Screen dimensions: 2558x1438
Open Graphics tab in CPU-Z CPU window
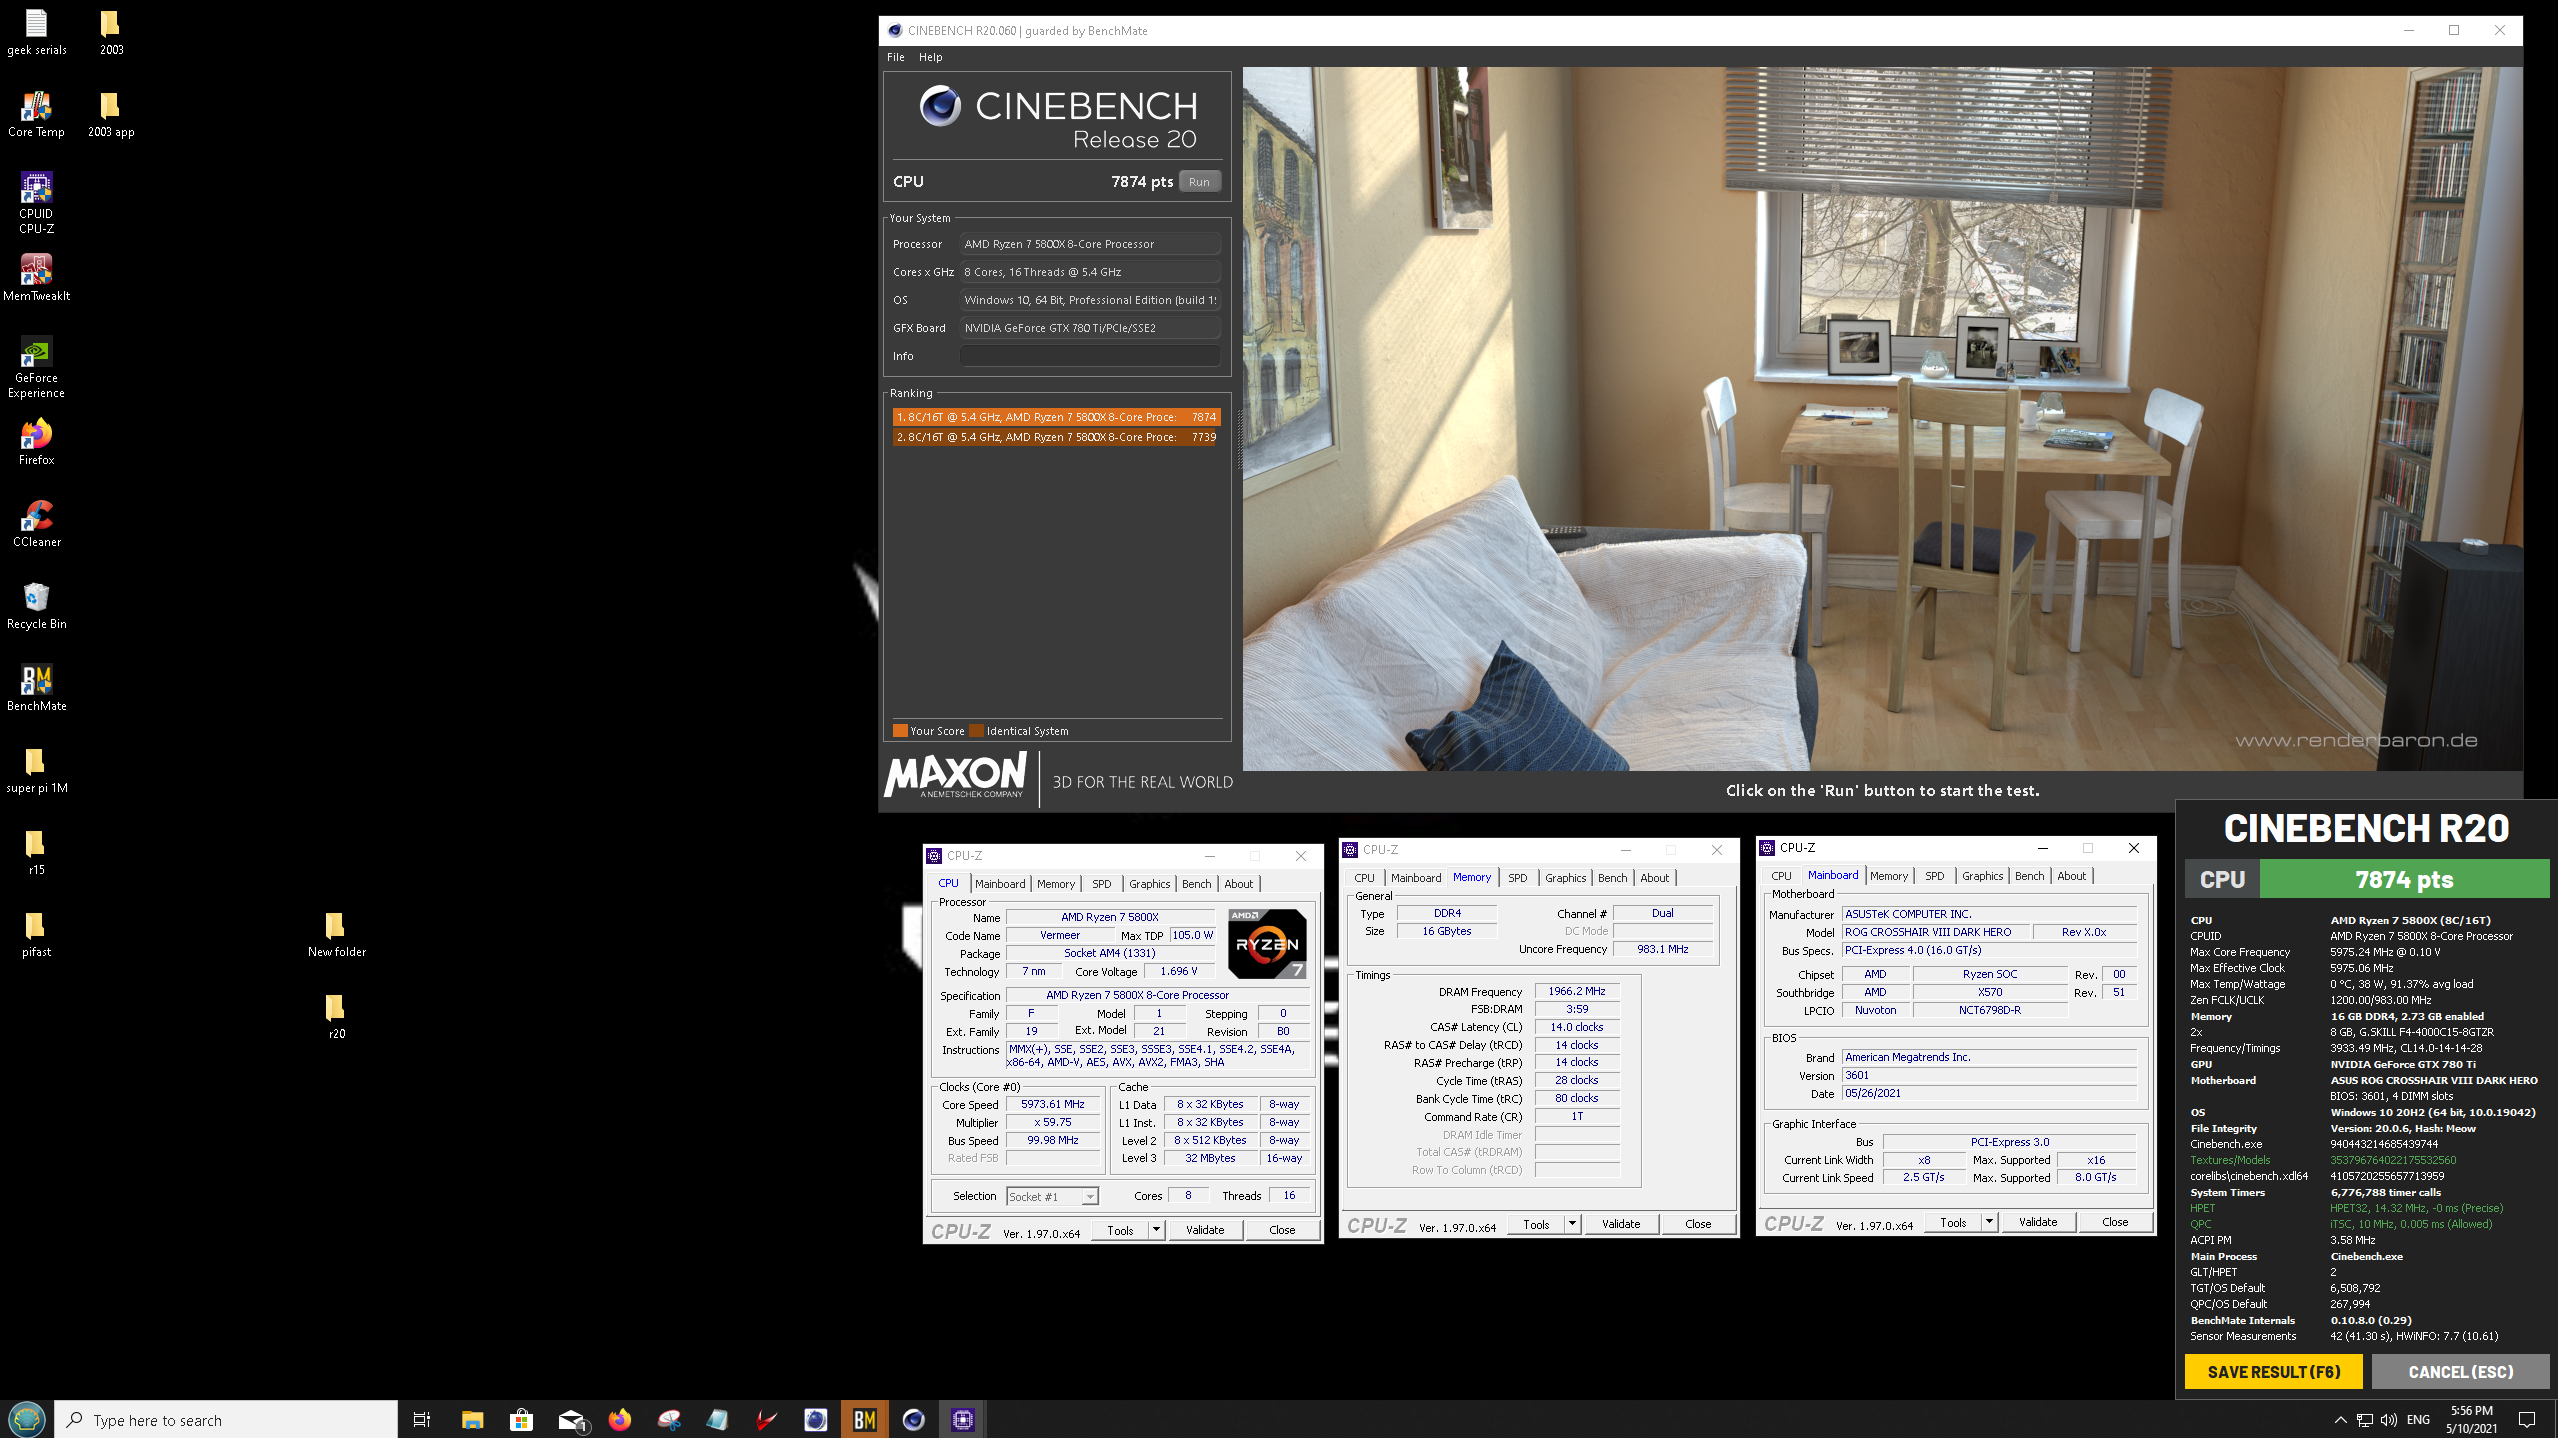click(1149, 884)
